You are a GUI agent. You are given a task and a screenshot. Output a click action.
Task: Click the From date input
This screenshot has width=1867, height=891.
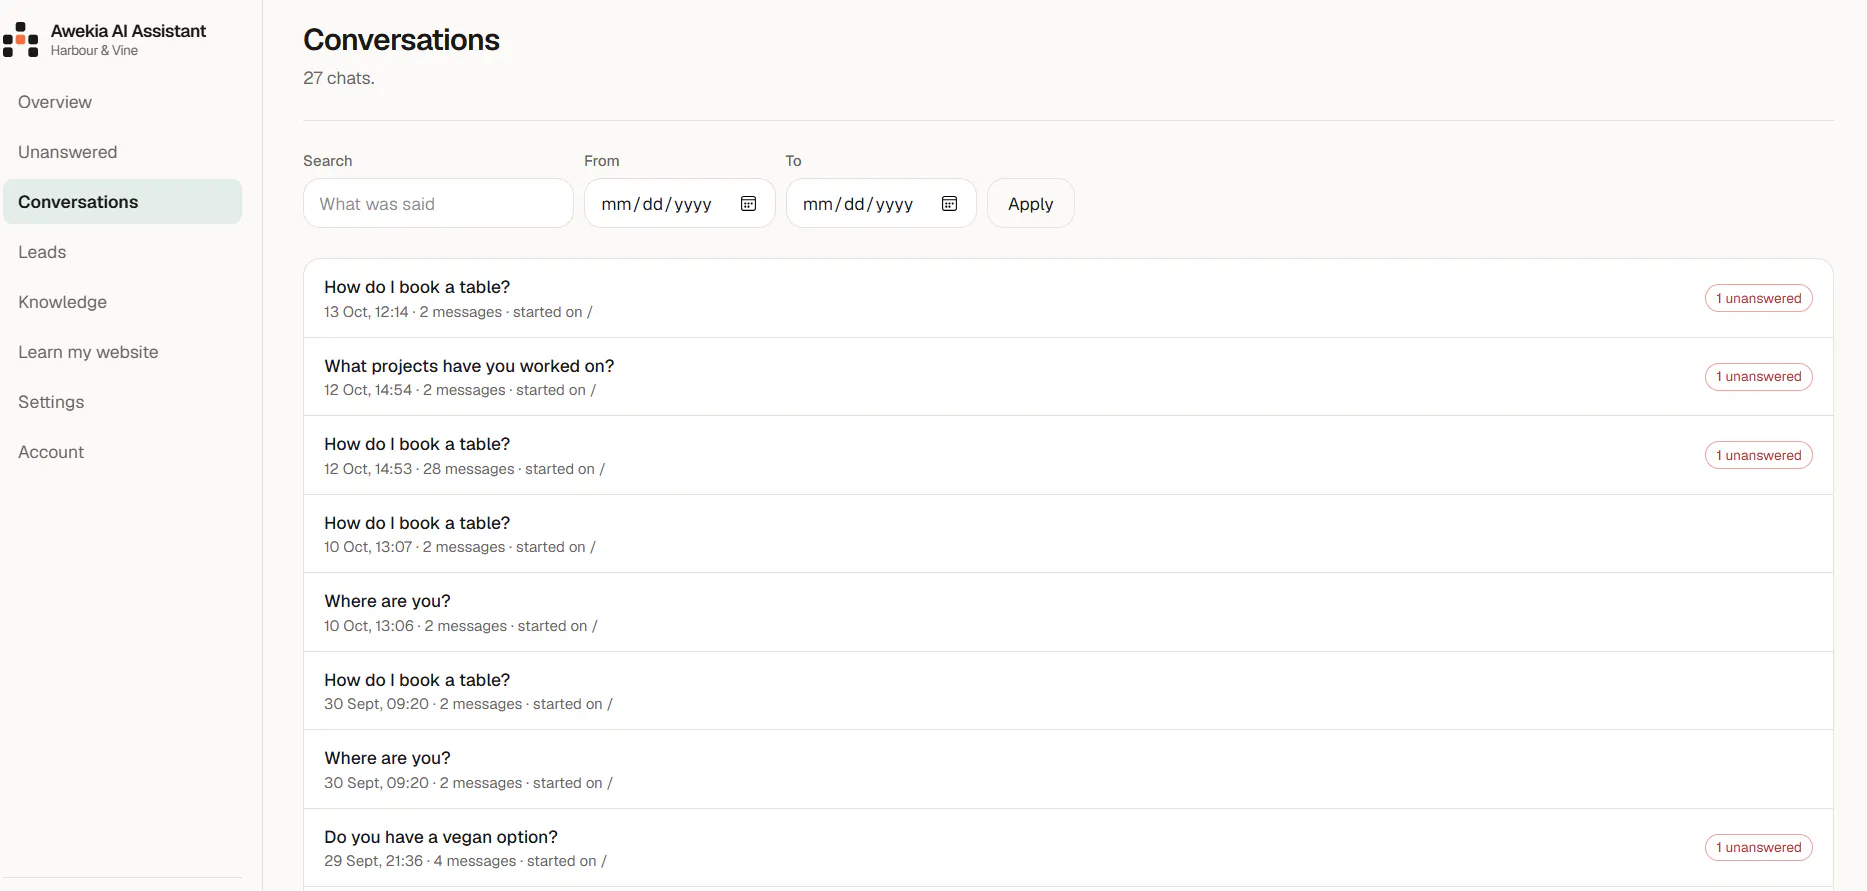coord(680,204)
